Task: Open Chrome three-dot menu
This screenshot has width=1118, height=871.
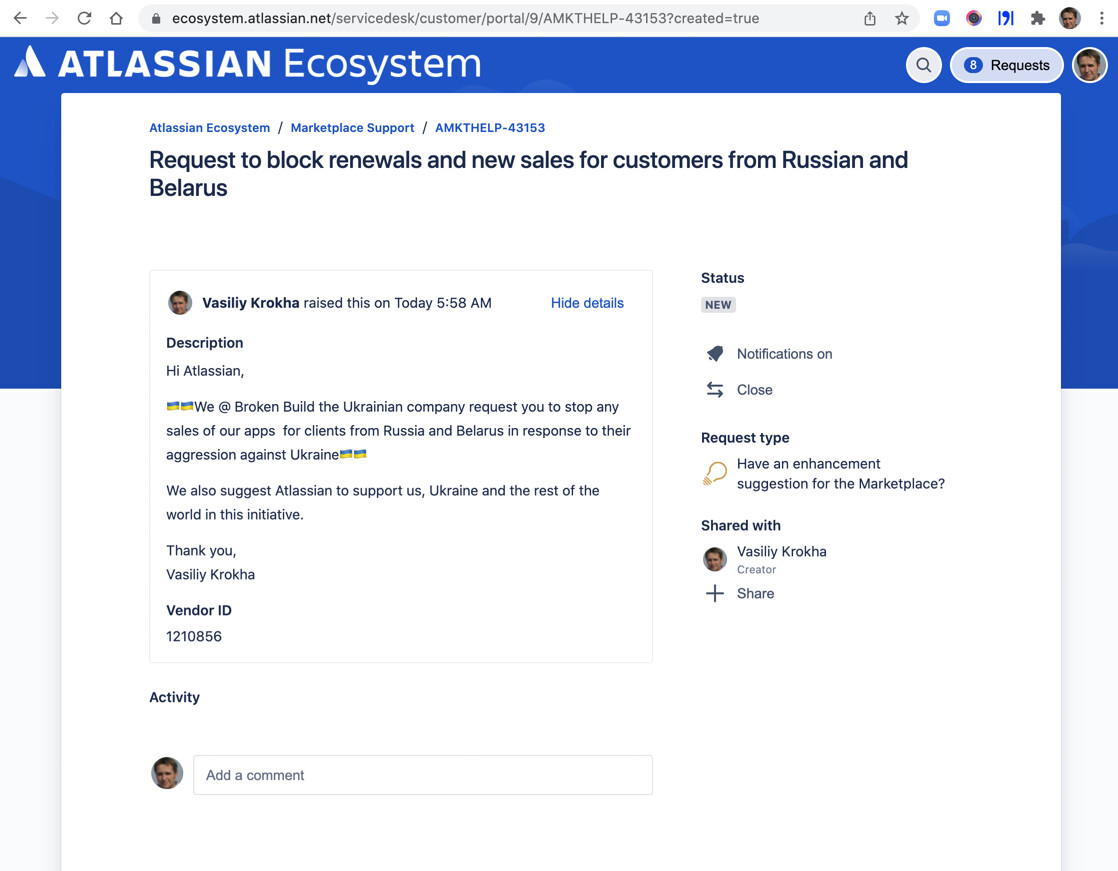Action: [x=1102, y=19]
